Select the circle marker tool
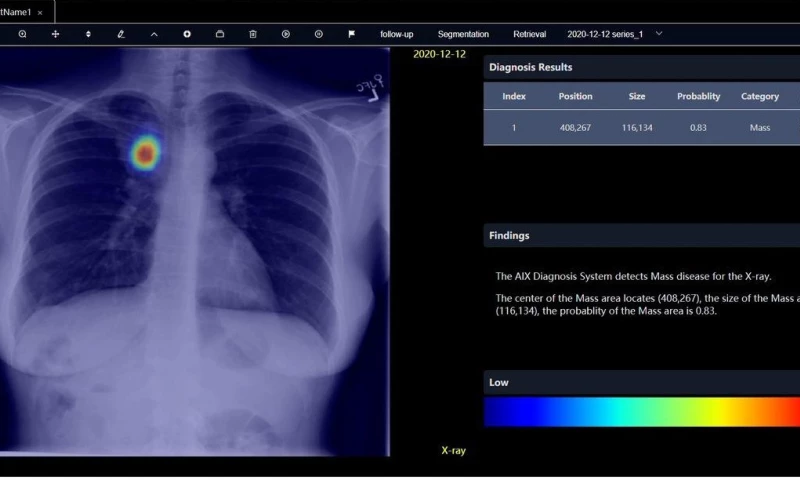Image resolution: width=800 pixels, height=480 pixels. point(187,34)
